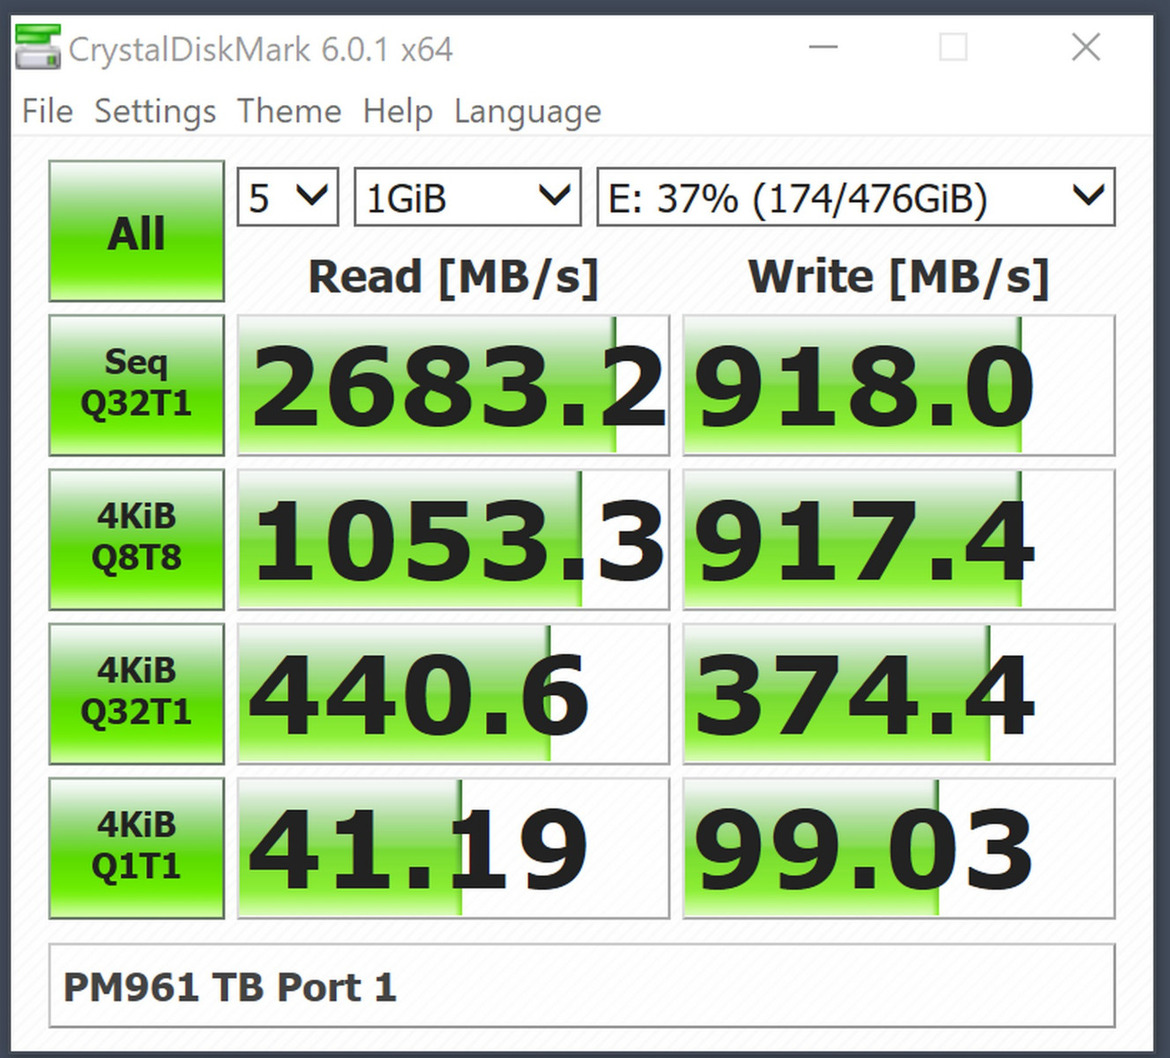Start the 4KiB Q32T1 test
Image resolution: width=1170 pixels, height=1058 pixels.
137,694
